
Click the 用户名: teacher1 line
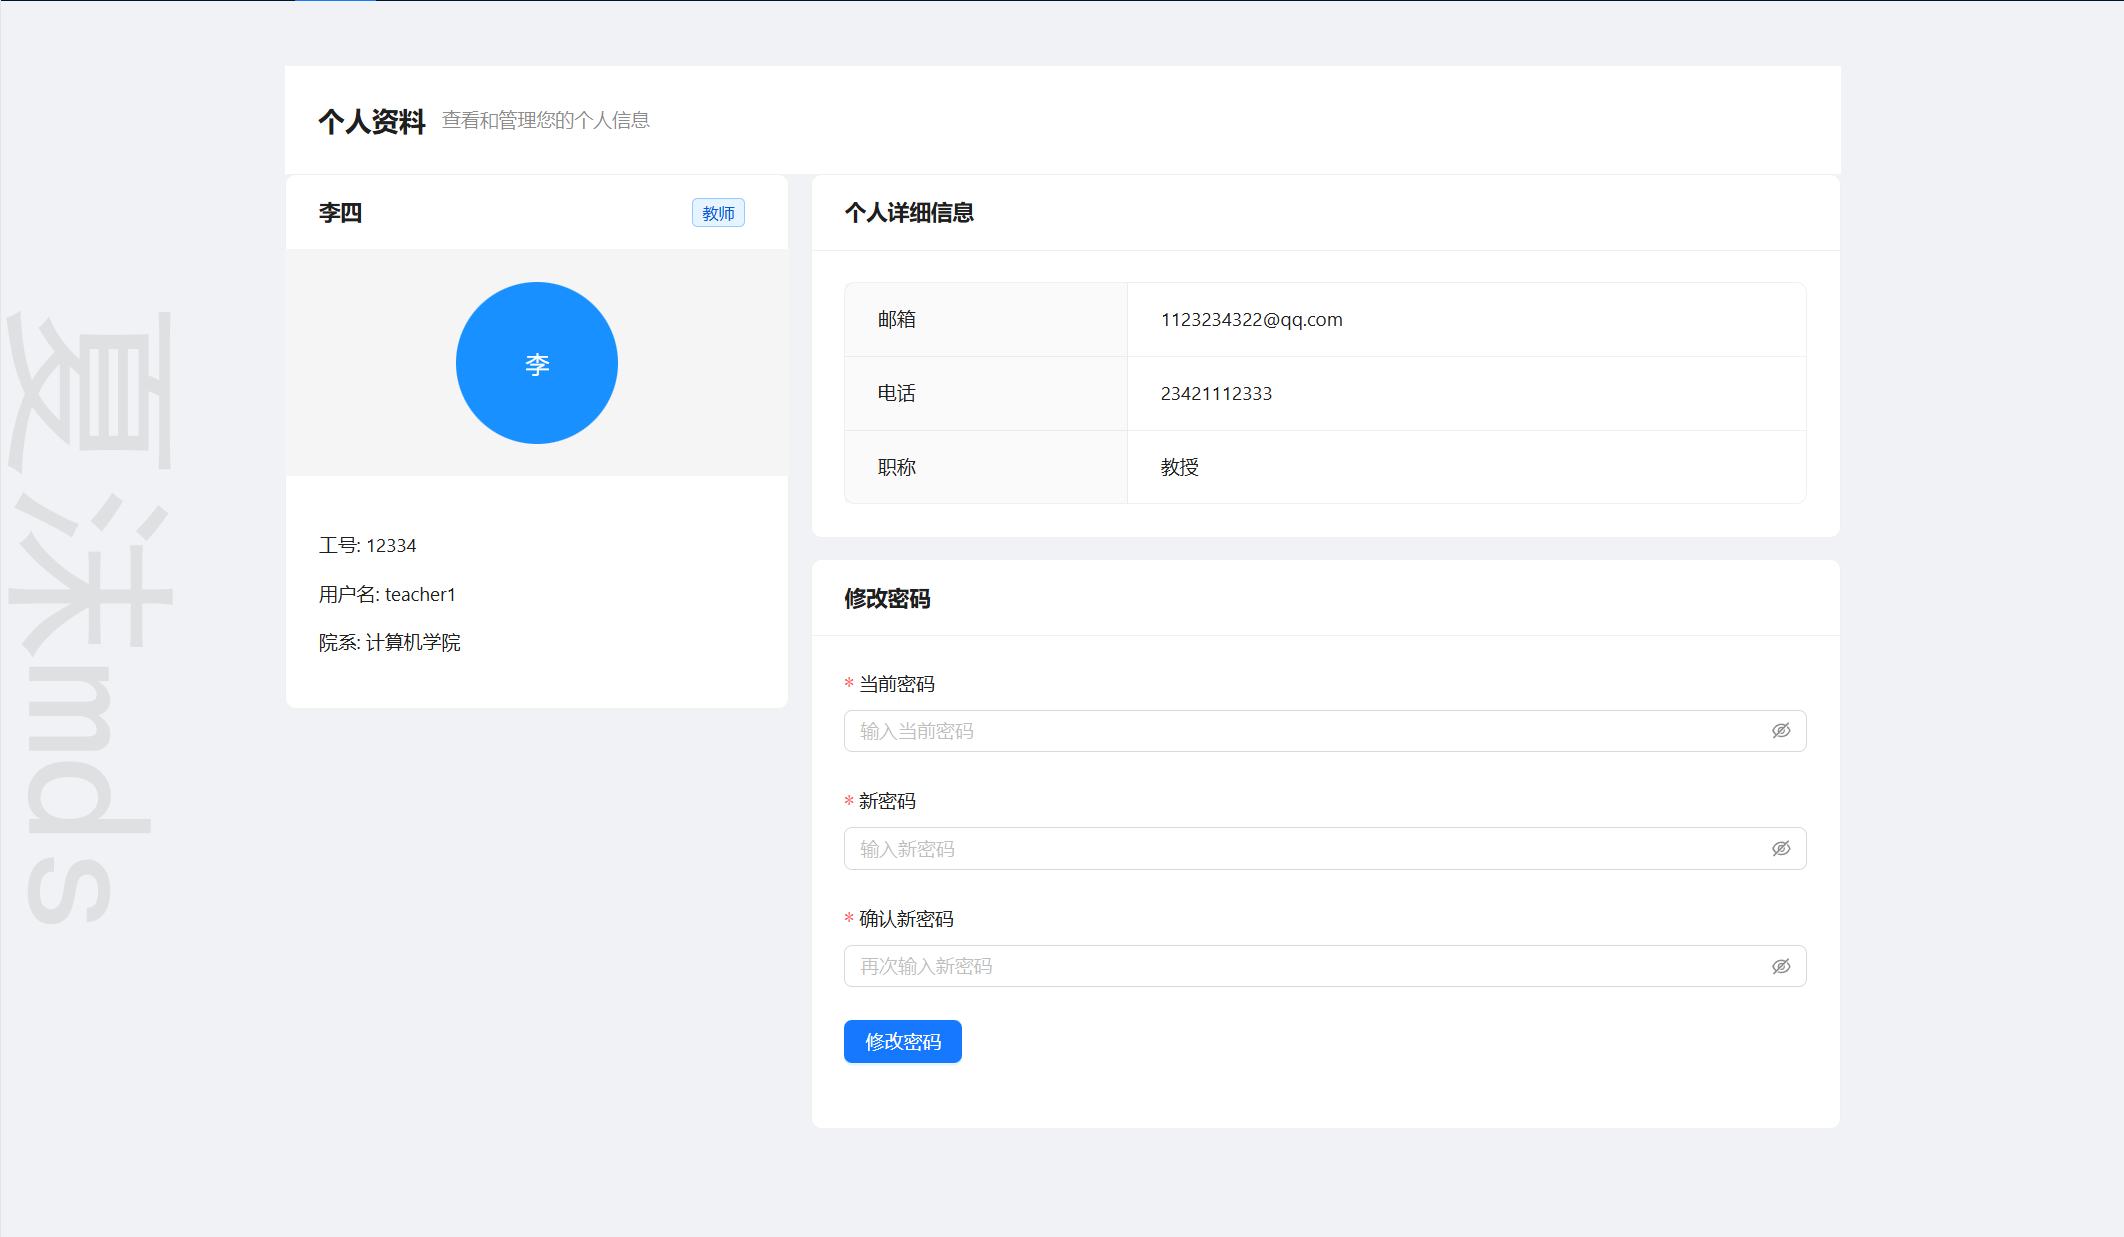pos(387,595)
